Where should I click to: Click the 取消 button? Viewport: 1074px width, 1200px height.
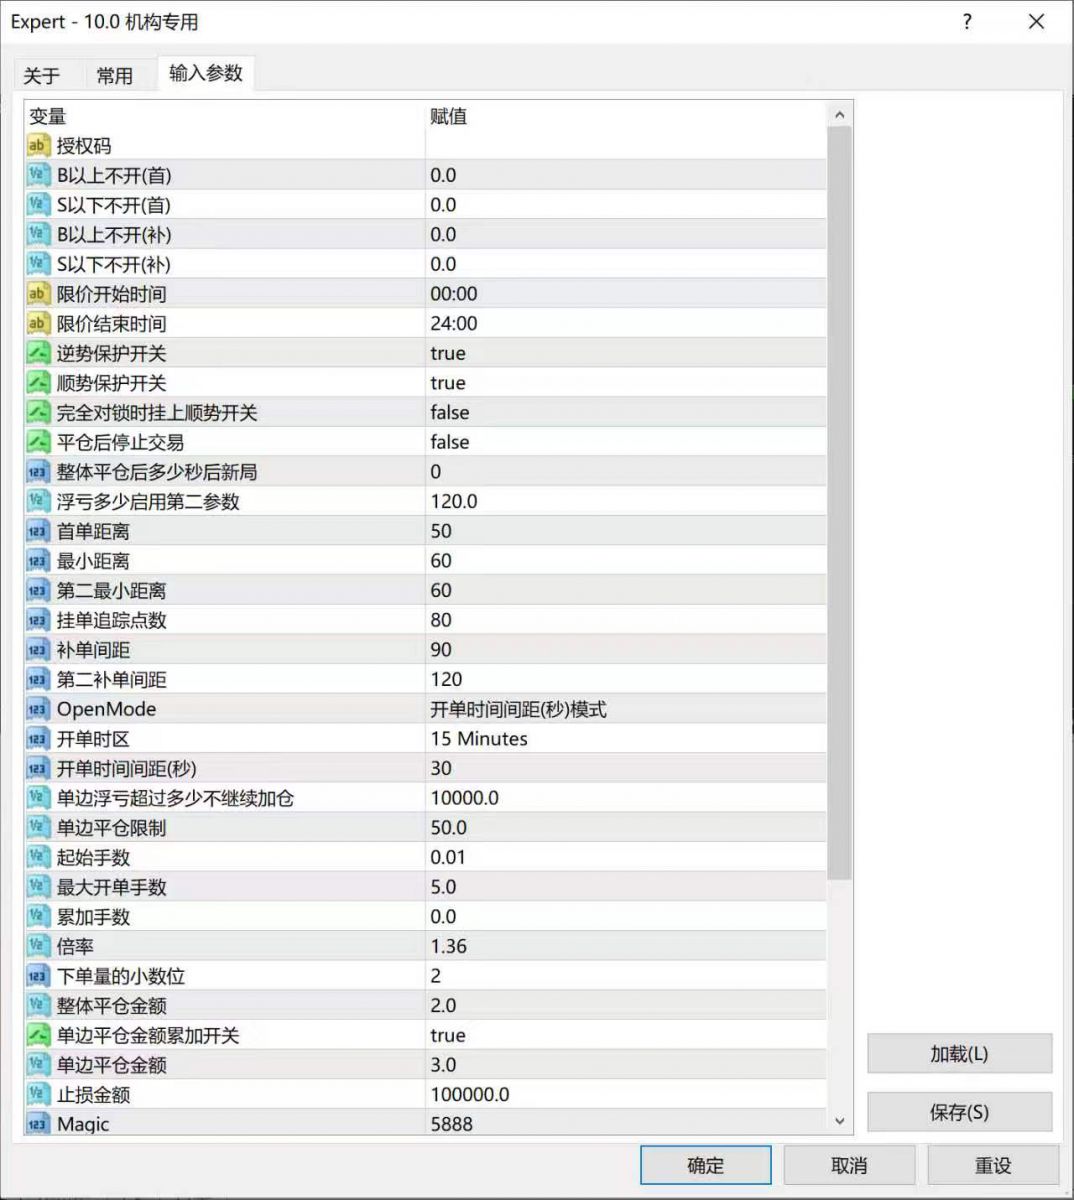tap(849, 1165)
